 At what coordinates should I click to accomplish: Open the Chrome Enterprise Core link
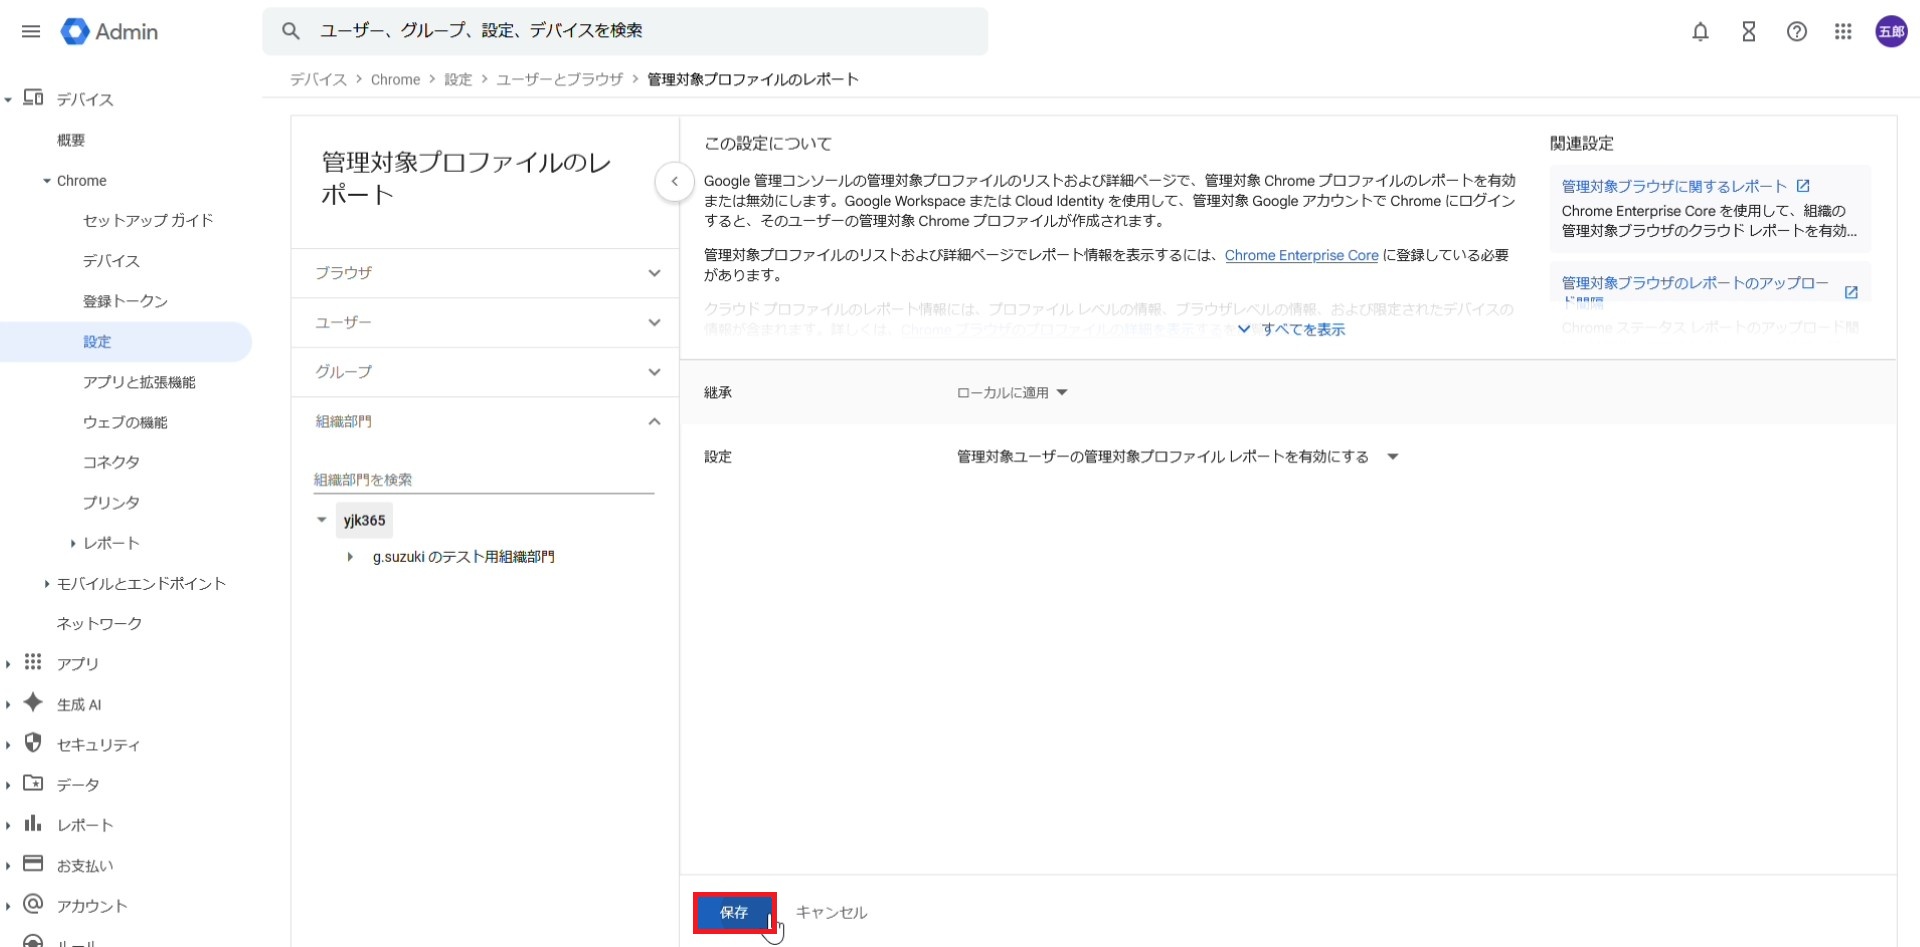click(1301, 256)
